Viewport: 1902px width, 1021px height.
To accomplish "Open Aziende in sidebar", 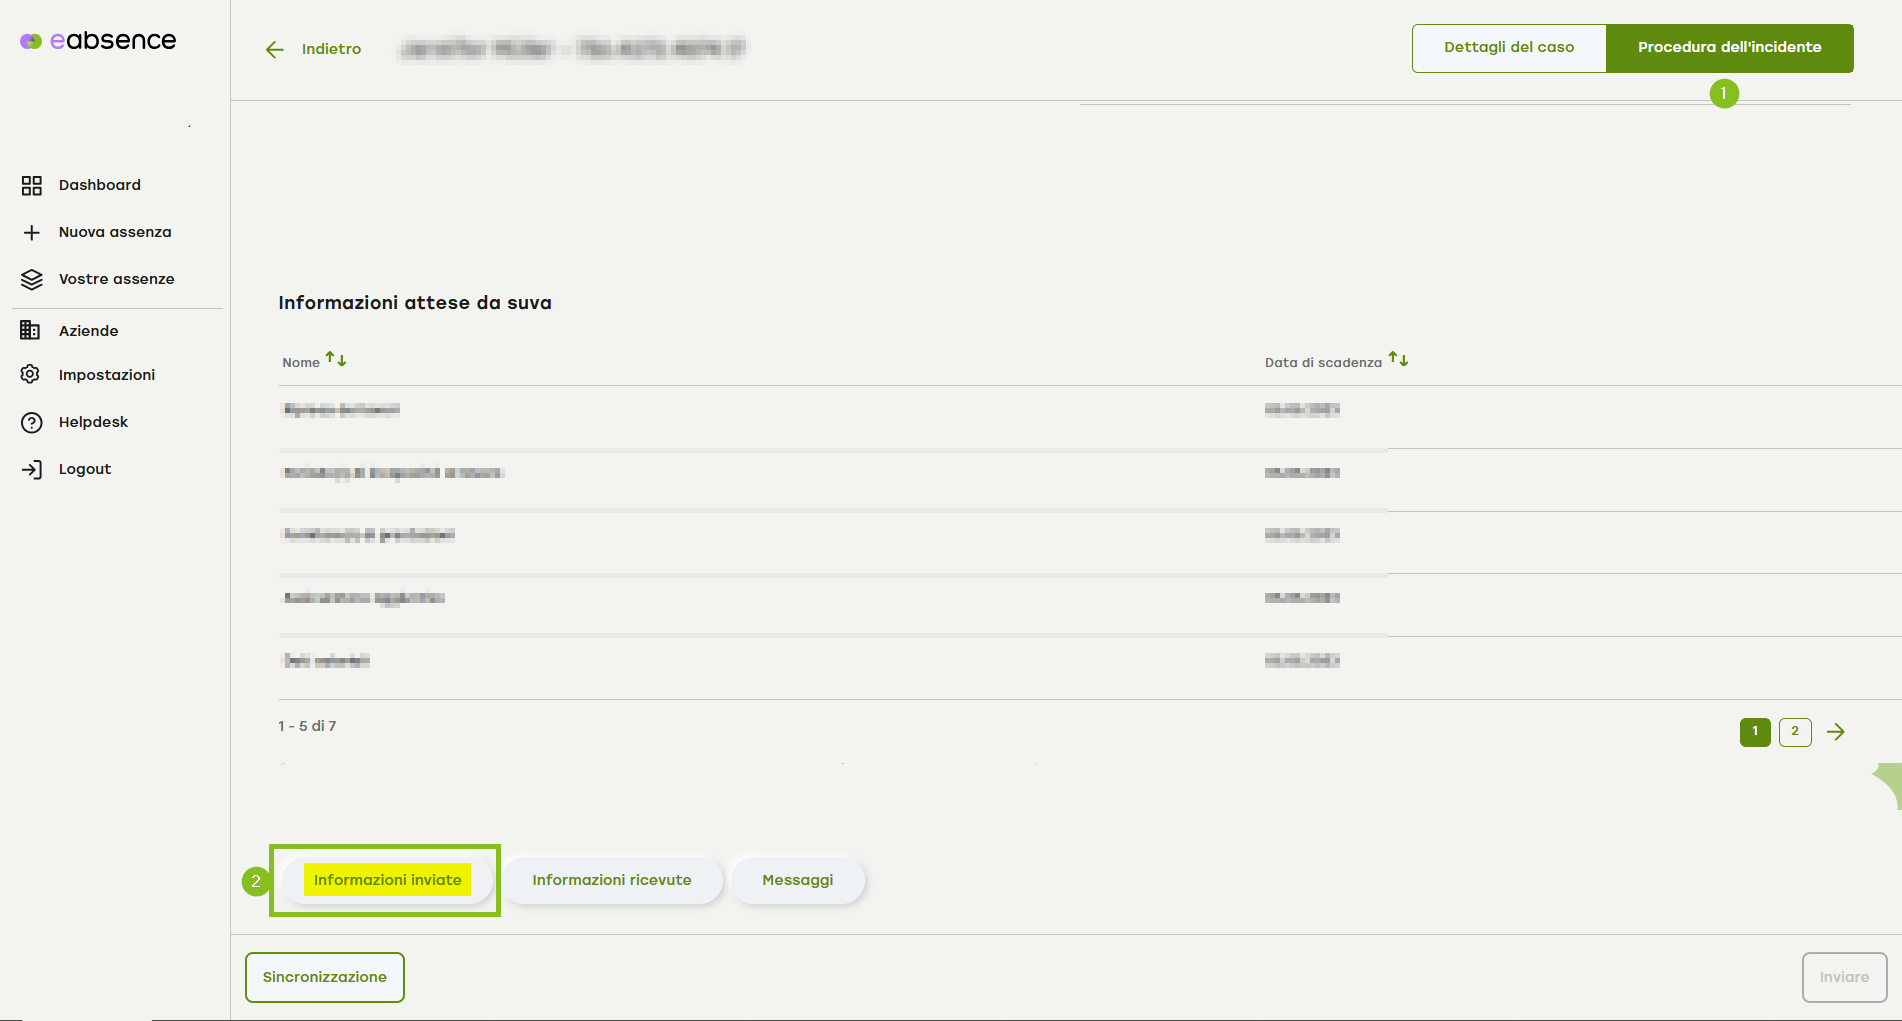I will (88, 331).
